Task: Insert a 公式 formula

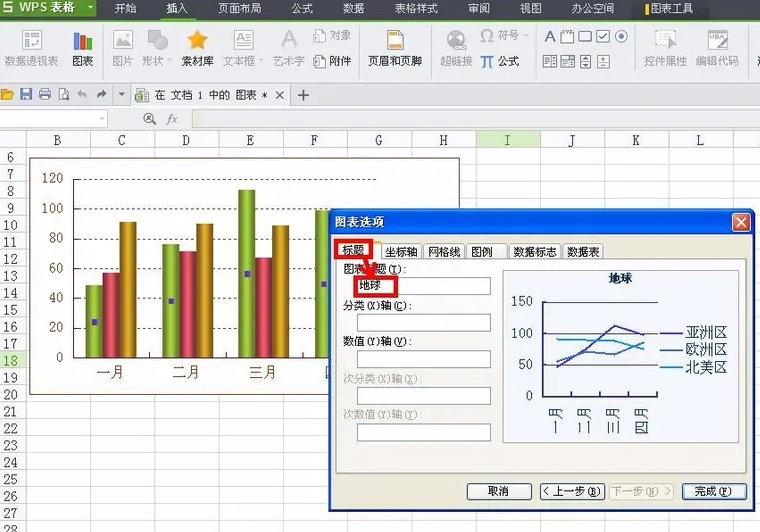Action: coord(500,62)
